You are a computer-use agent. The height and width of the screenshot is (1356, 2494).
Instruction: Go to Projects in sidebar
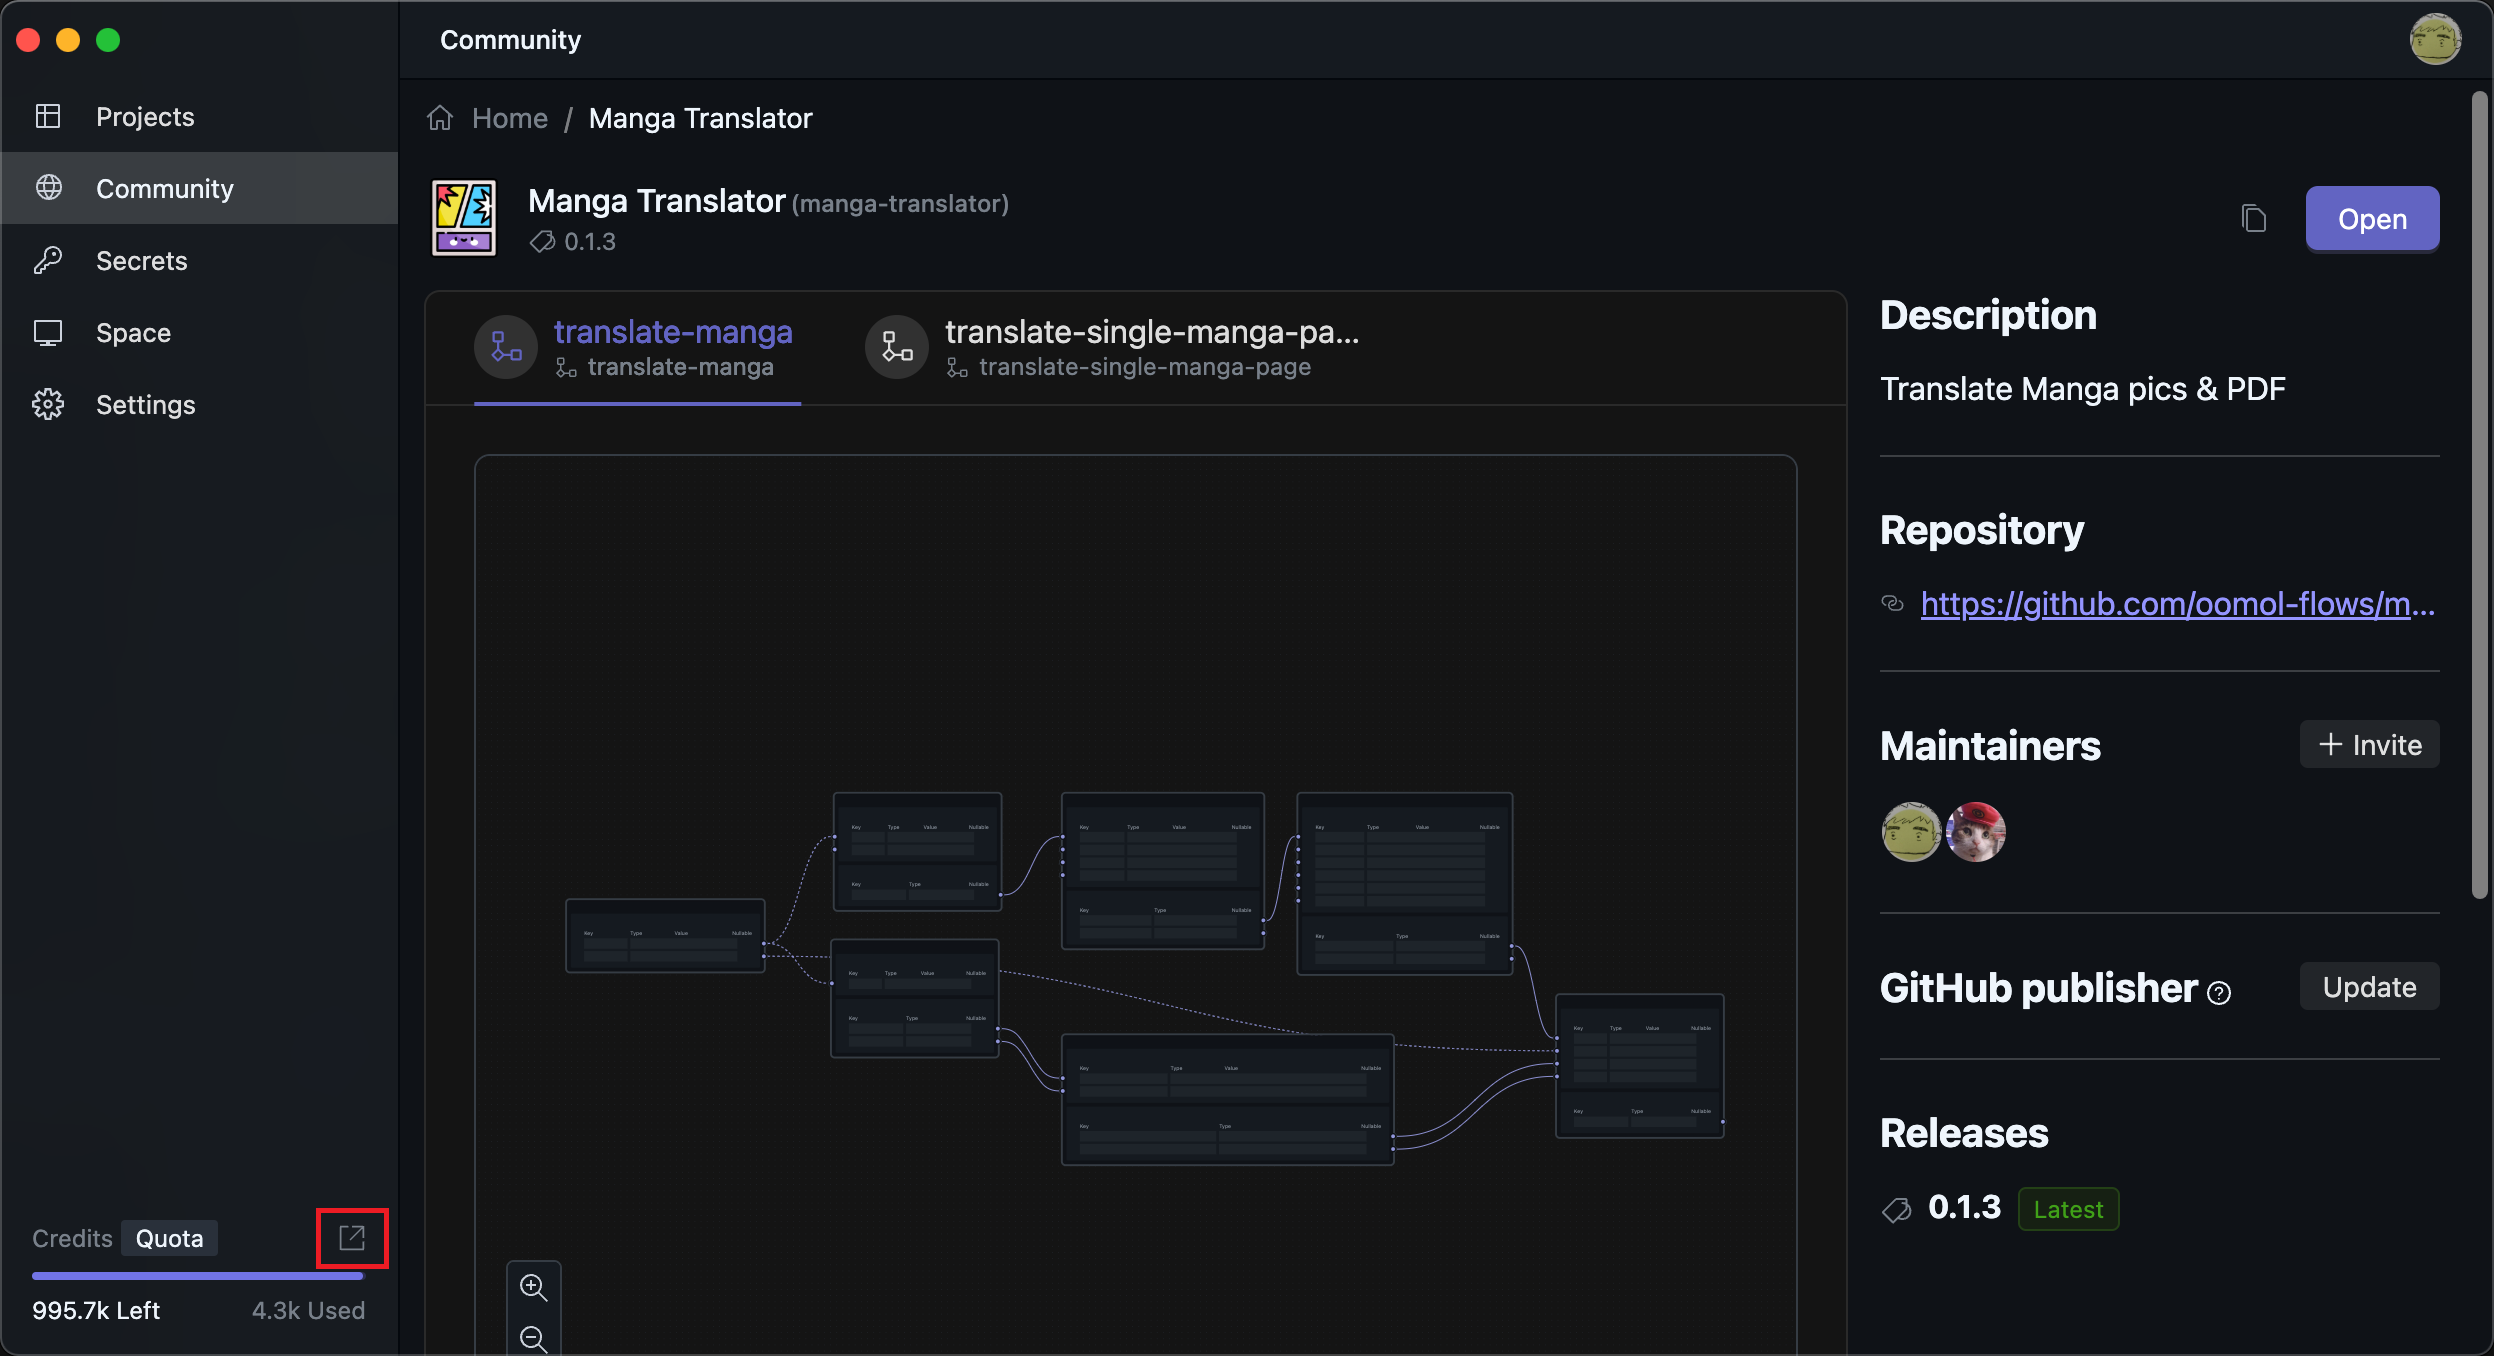tap(145, 117)
